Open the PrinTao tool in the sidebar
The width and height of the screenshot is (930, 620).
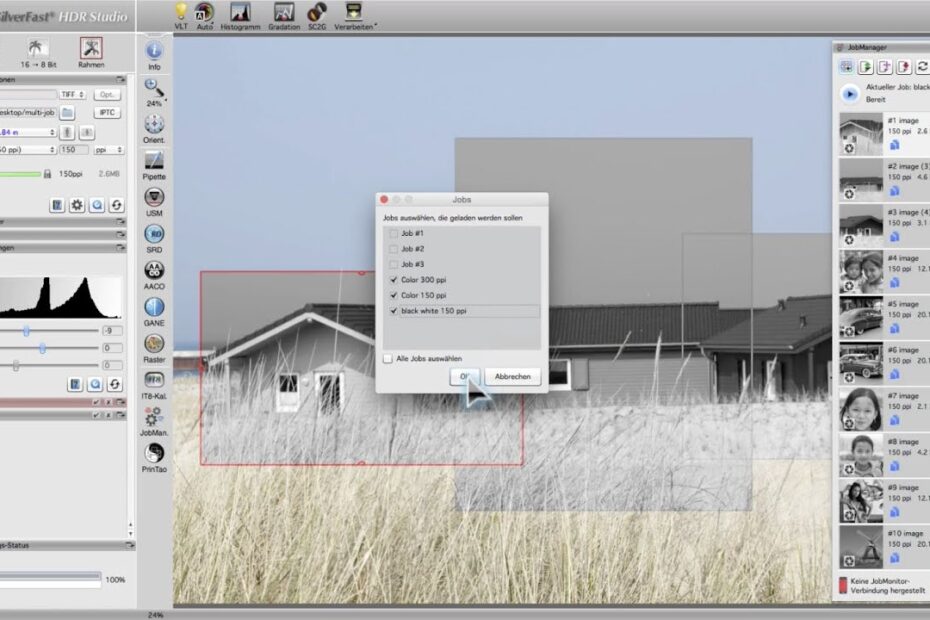click(154, 456)
